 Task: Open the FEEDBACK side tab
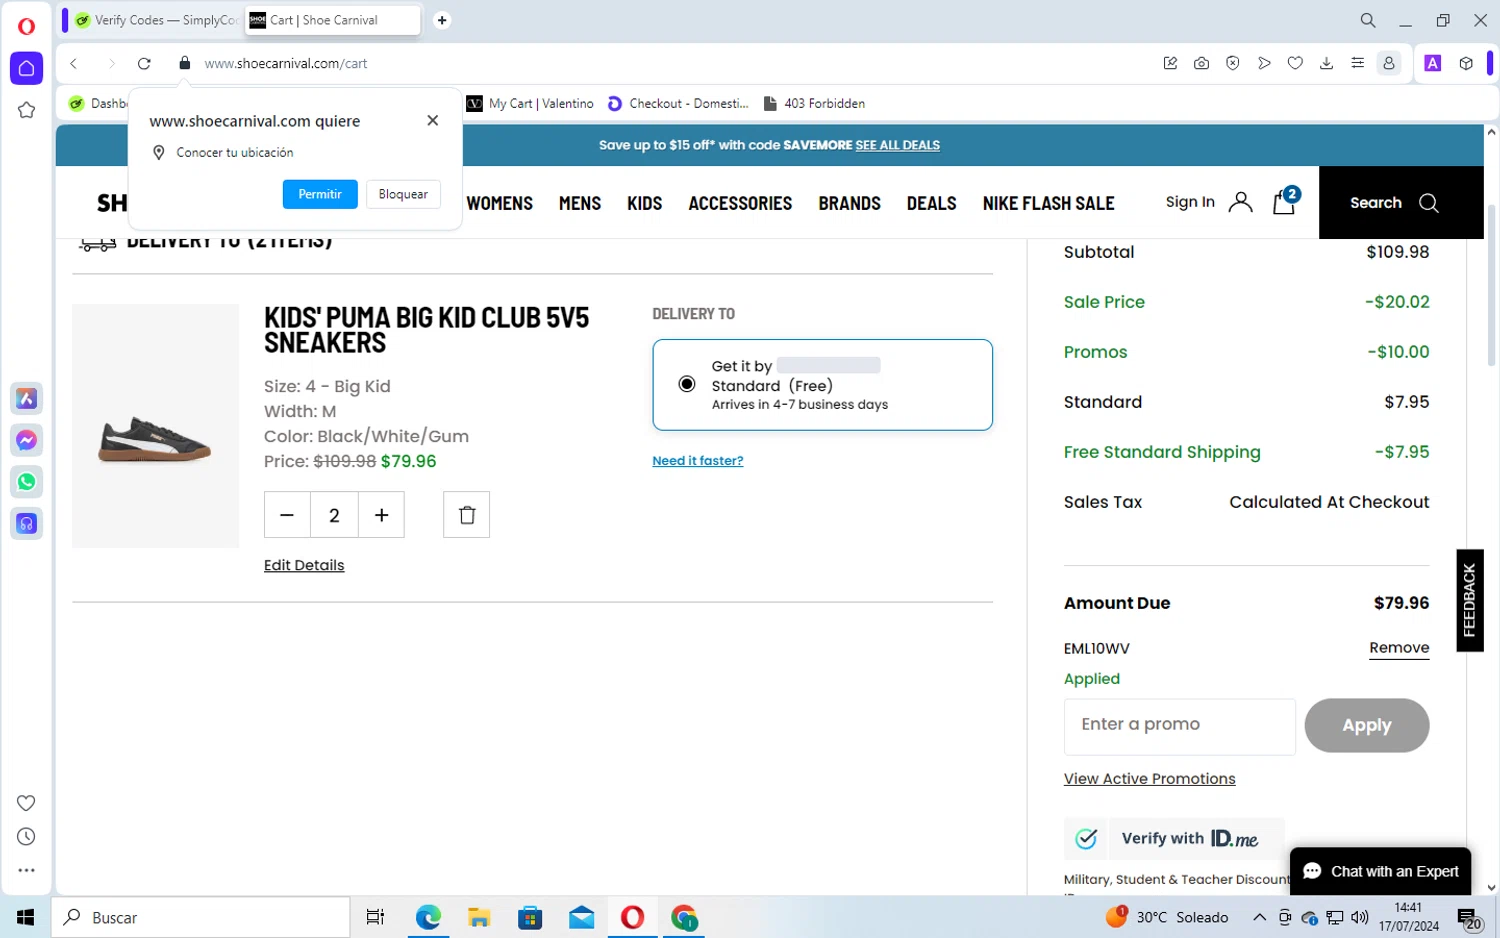click(1470, 600)
